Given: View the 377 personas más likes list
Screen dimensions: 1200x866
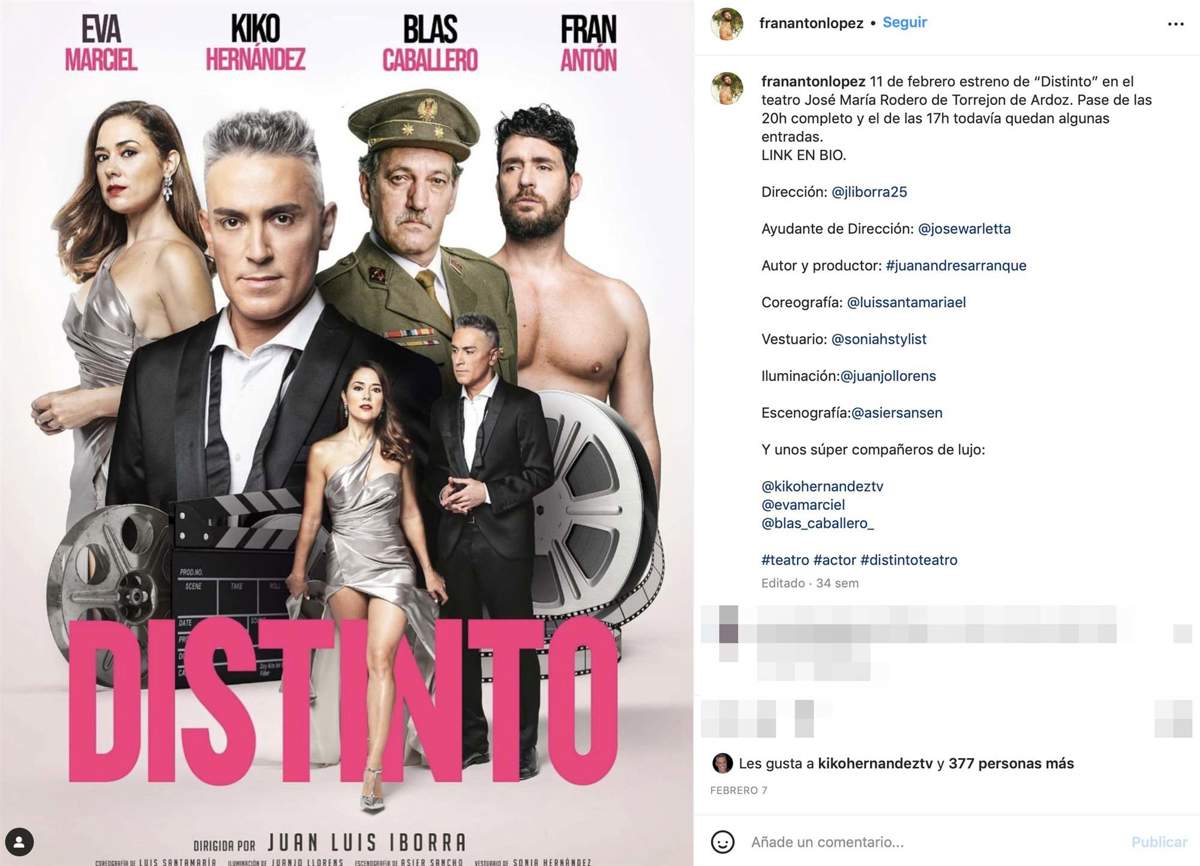Looking at the screenshot, I should click(x=1011, y=763).
